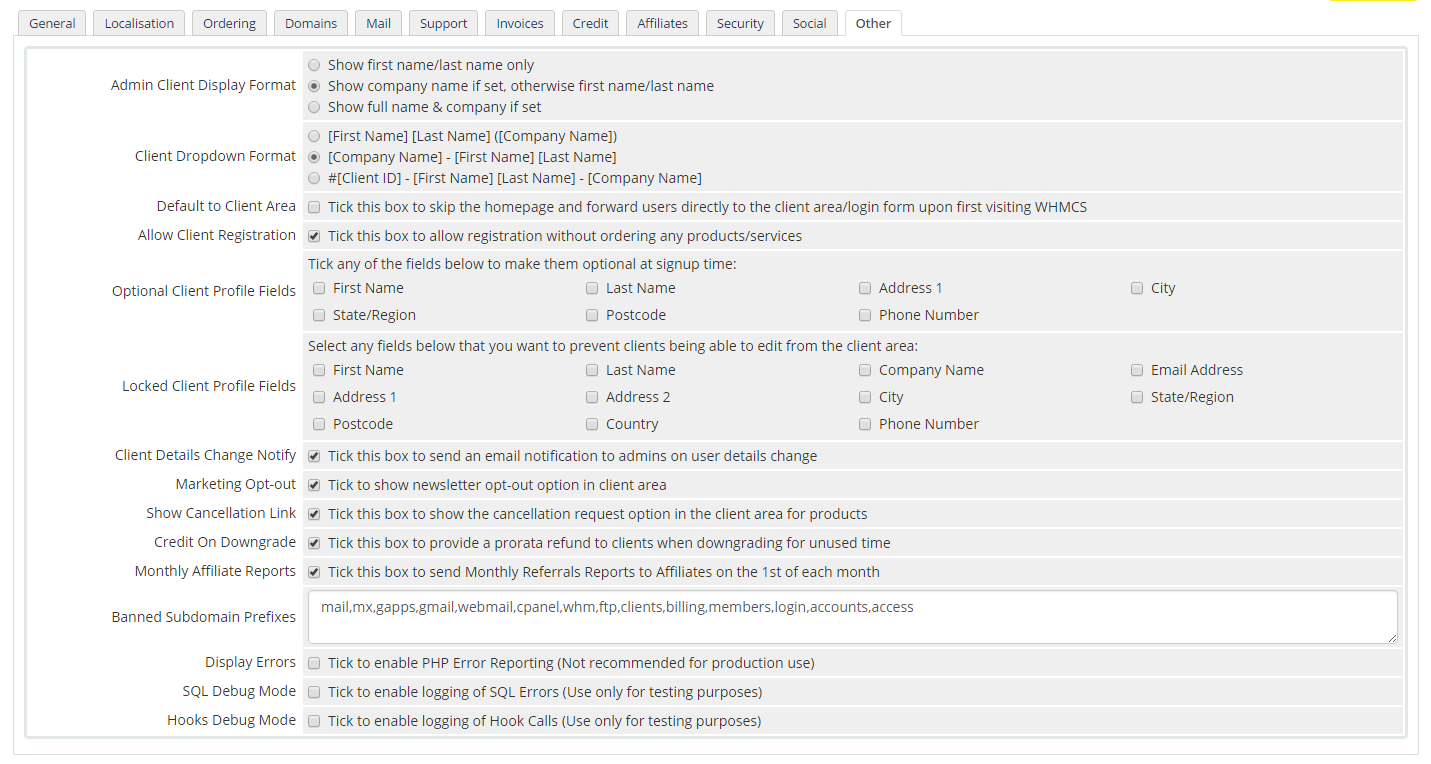Disable Client Details Change Notify

pyautogui.click(x=315, y=457)
